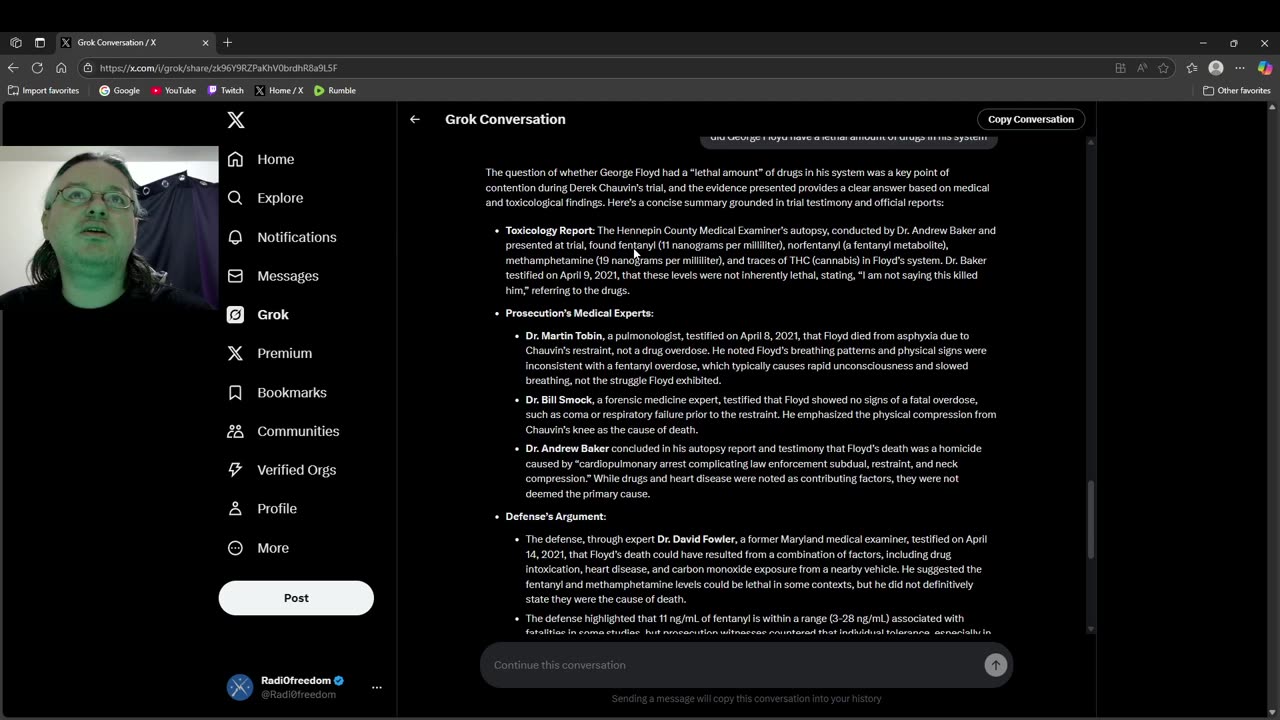Open the Verified Orgs lightning icon

235,470
